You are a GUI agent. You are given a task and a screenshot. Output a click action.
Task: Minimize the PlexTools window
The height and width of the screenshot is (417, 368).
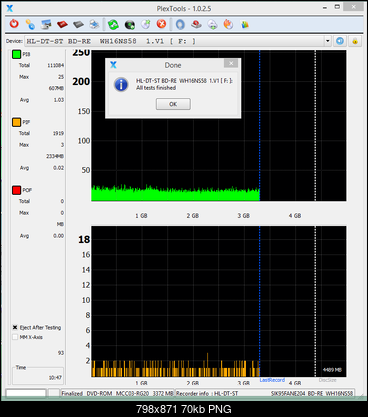pyautogui.click(x=325, y=7)
